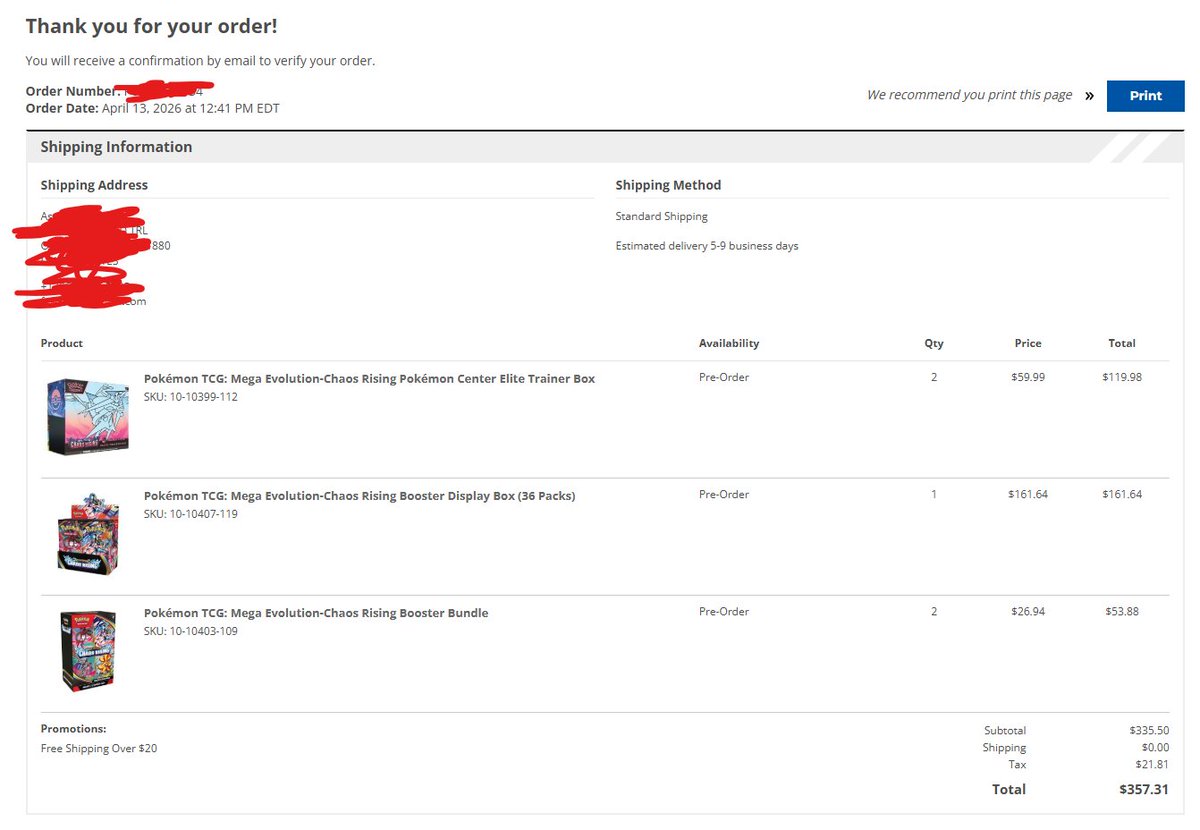Image resolution: width=1200 pixels, height=830 pixels.
Task: Select the quantity 1 for Booster Display Box
Action: [x=934, y=494]
